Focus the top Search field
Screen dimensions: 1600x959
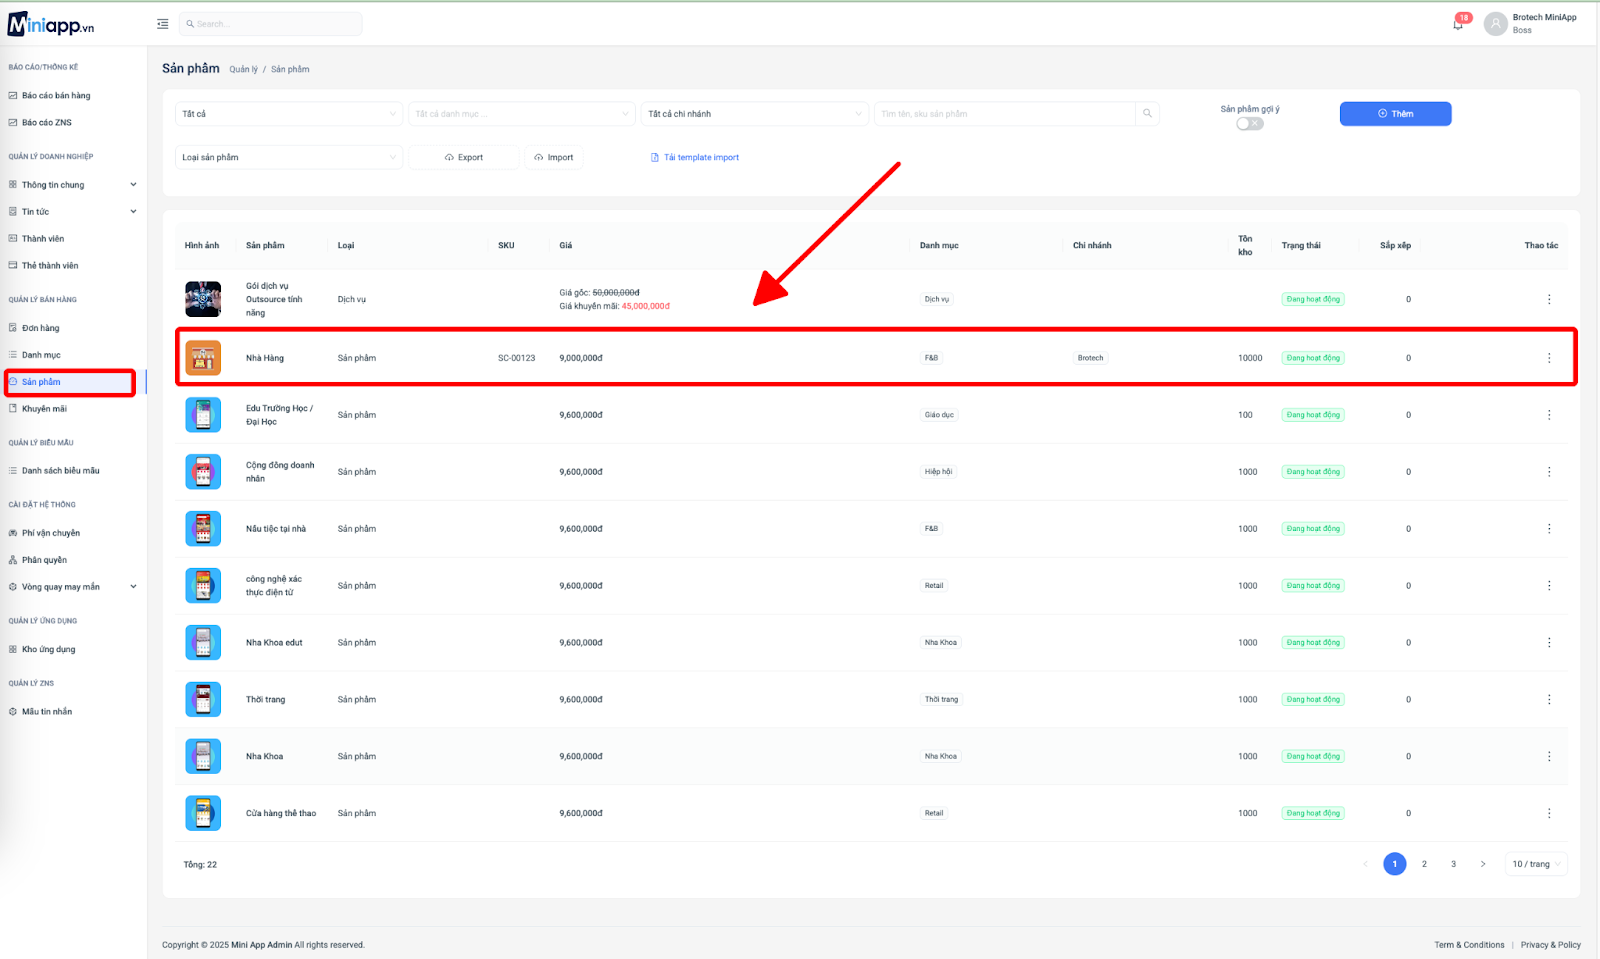[271, 24]
